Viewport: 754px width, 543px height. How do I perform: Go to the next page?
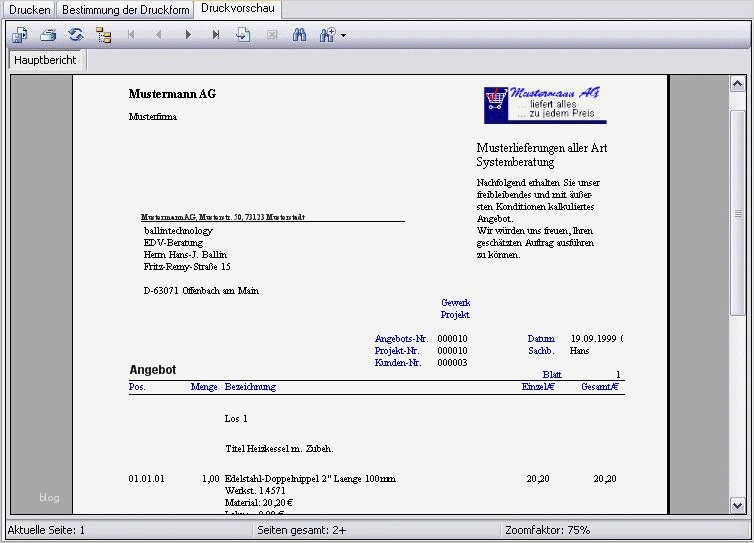[188, 35]
